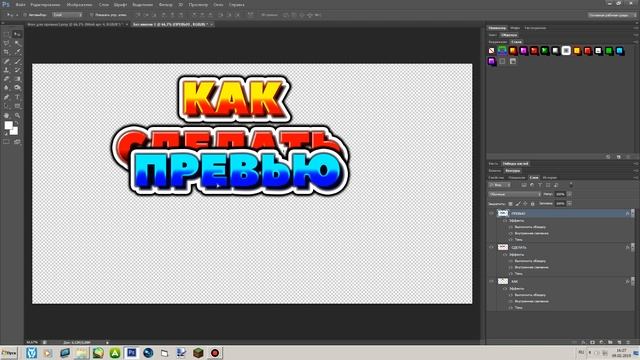
Task: Click the layer opacity value field
Action: pyautogui.click(x=560, y=194)
